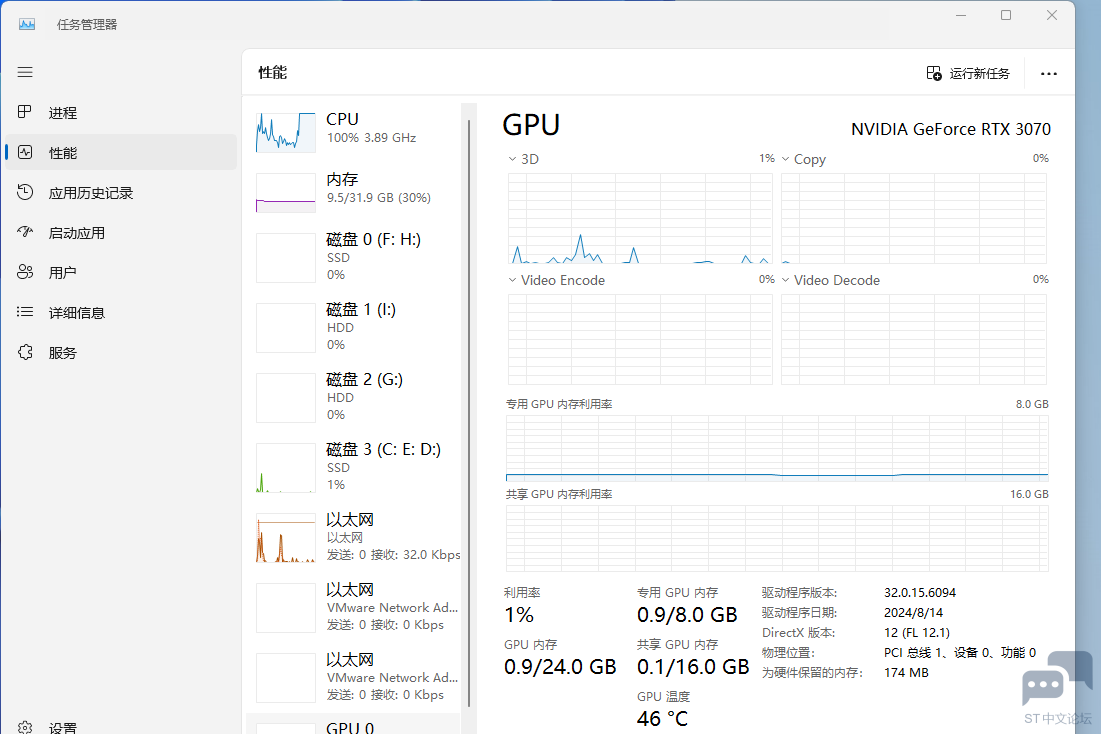Select the CPU performance thumbnail graph
Screen dimensions: 1101x734
click(286, 132)
